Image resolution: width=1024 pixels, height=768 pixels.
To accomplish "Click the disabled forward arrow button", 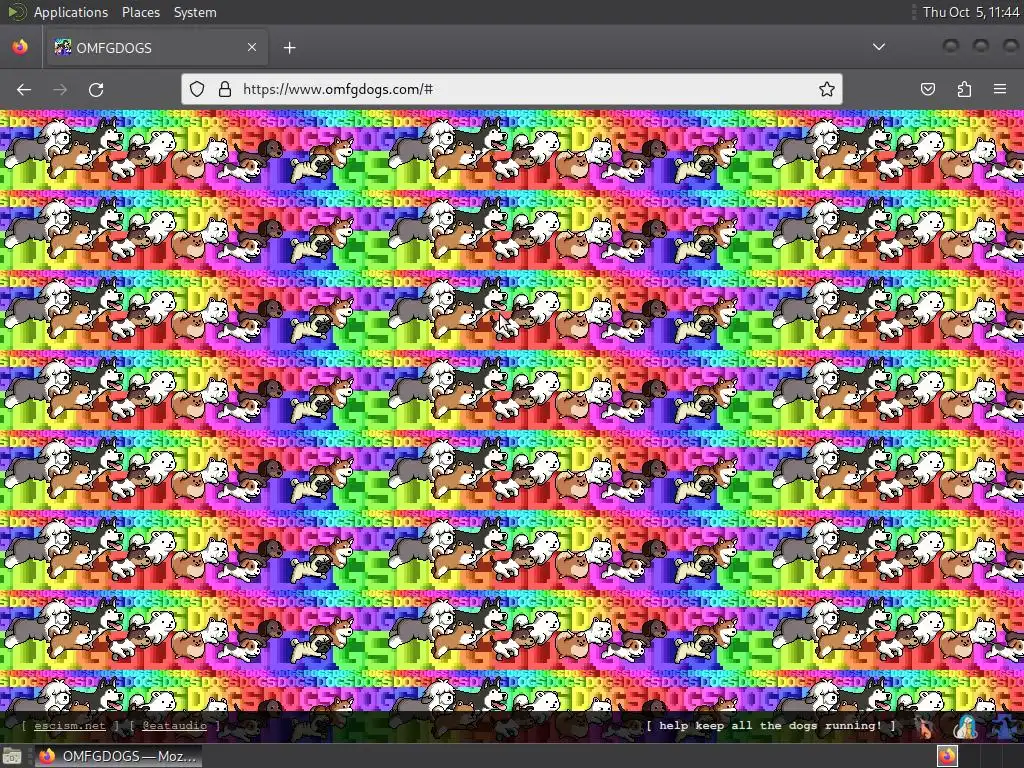I will tap(60, 89).
